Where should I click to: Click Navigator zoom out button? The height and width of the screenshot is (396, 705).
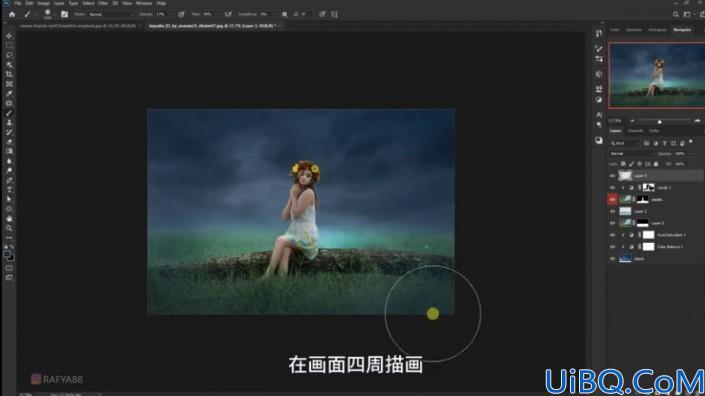click(x=632, y=121)
